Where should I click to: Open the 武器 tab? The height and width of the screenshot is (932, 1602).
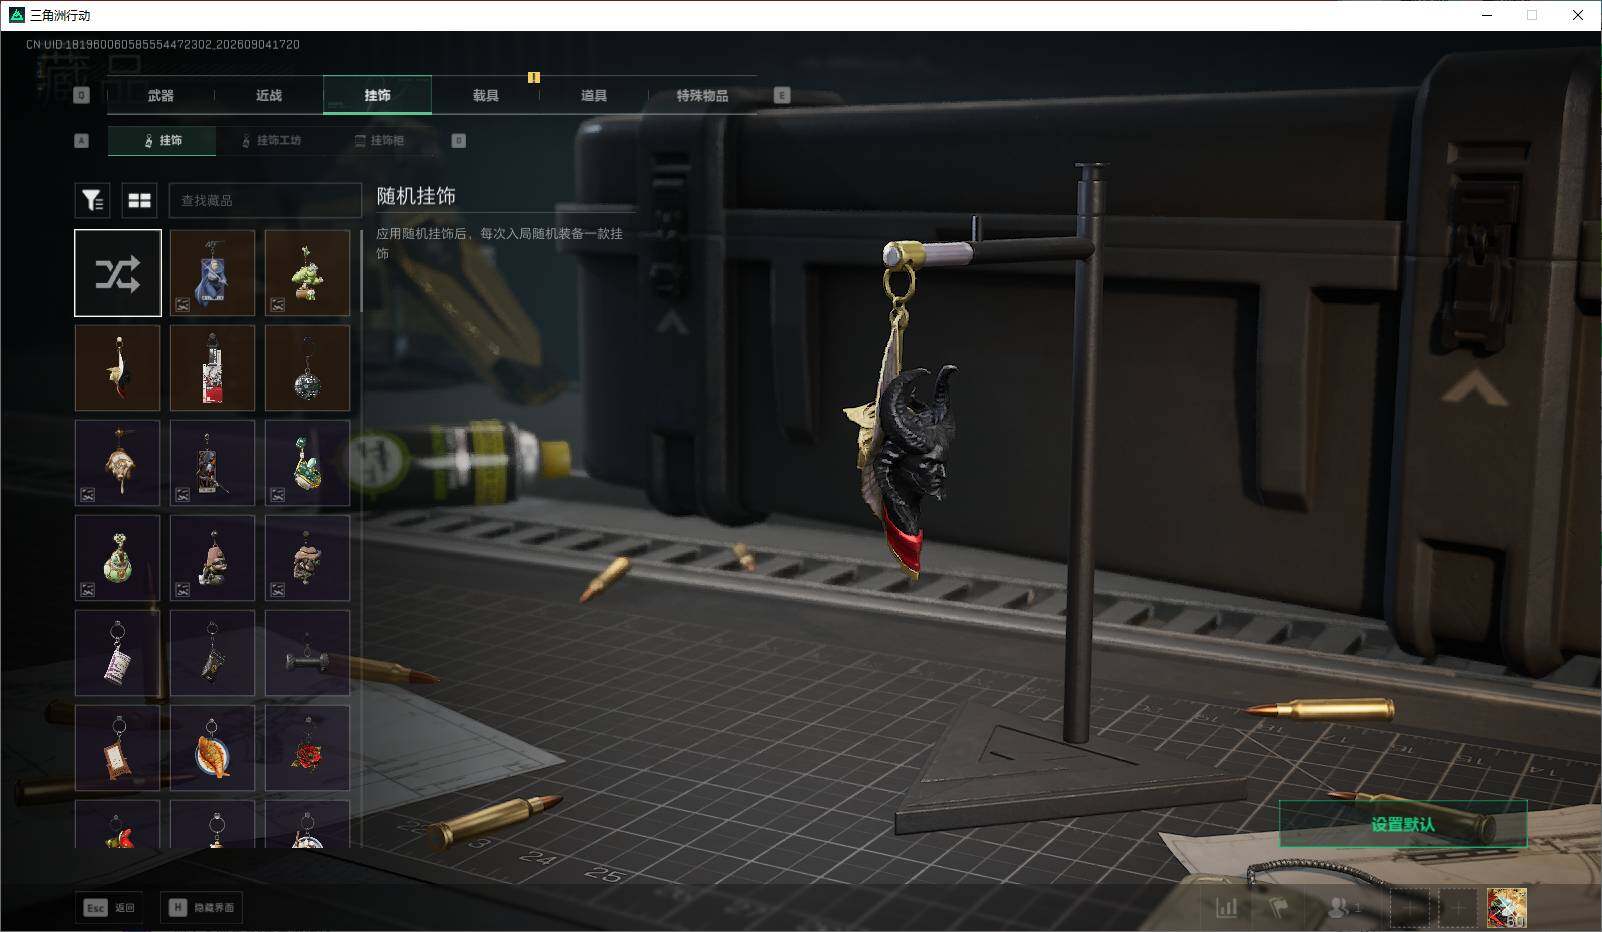161,95
